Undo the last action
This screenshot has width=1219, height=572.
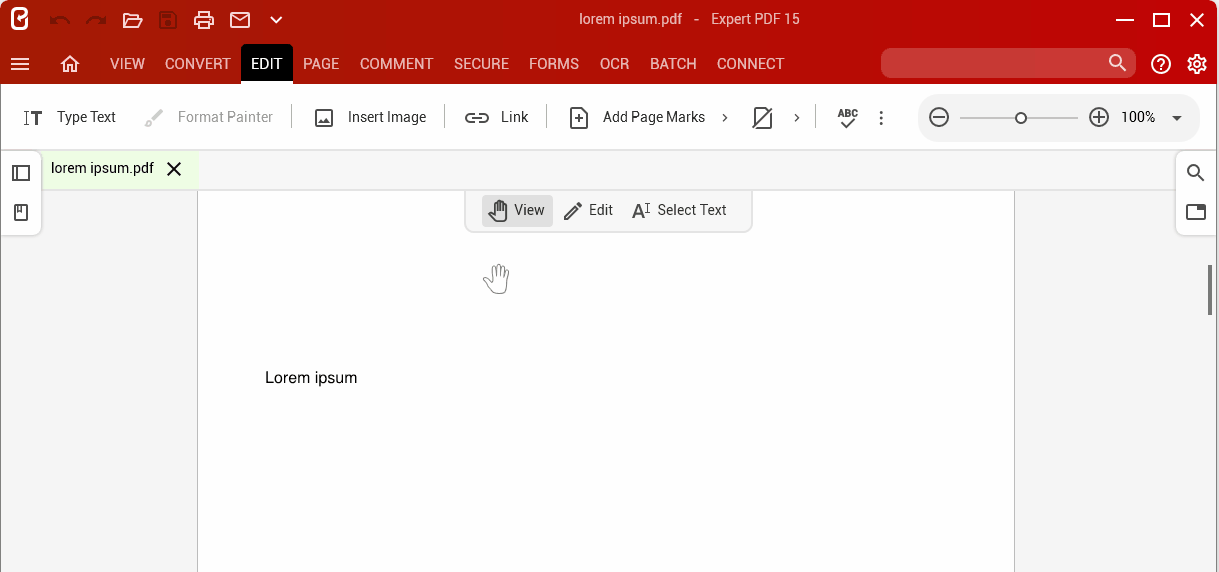(x=60, y=20)
